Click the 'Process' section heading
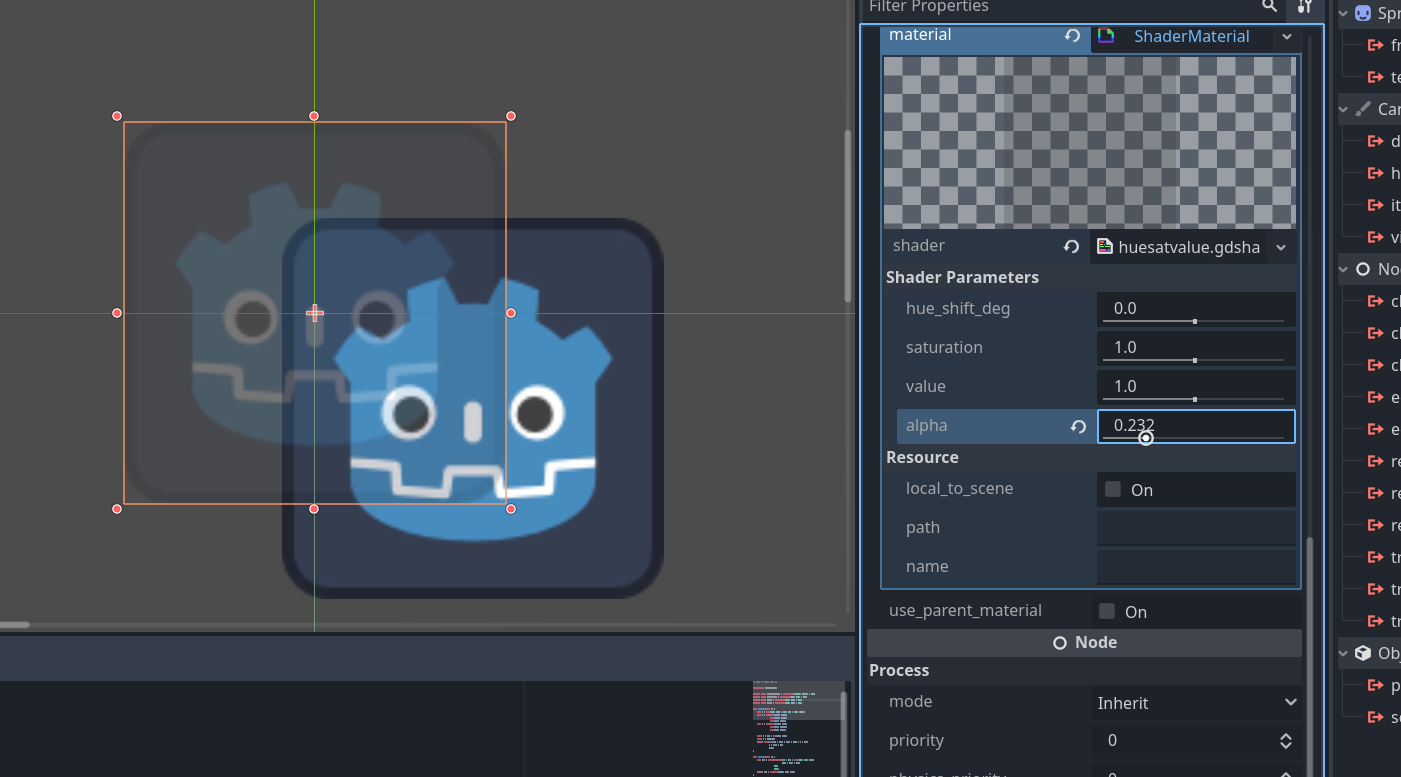1401x777 pixels. click(x=899, y=671)
